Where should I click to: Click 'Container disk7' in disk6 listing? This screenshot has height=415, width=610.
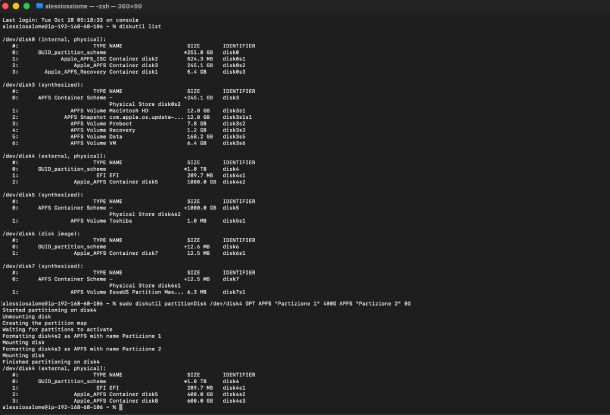tap(133, 253)
